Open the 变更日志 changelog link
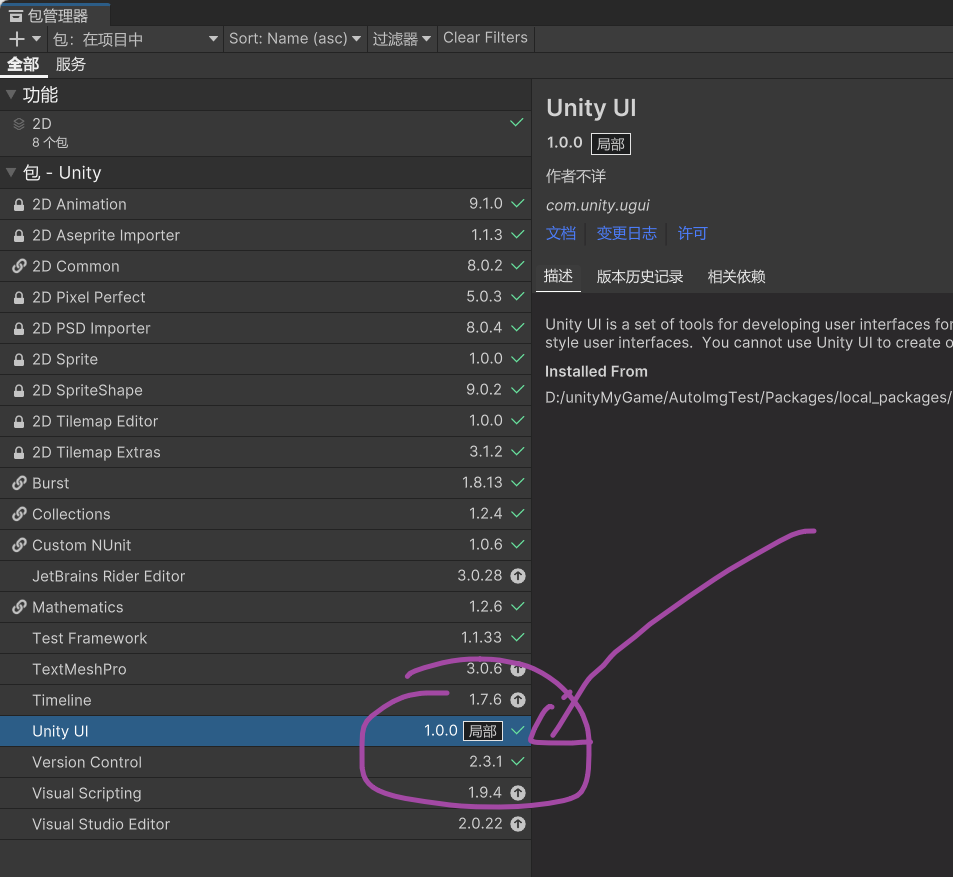The width and height of the screenshot is (953, 877). 627,233
